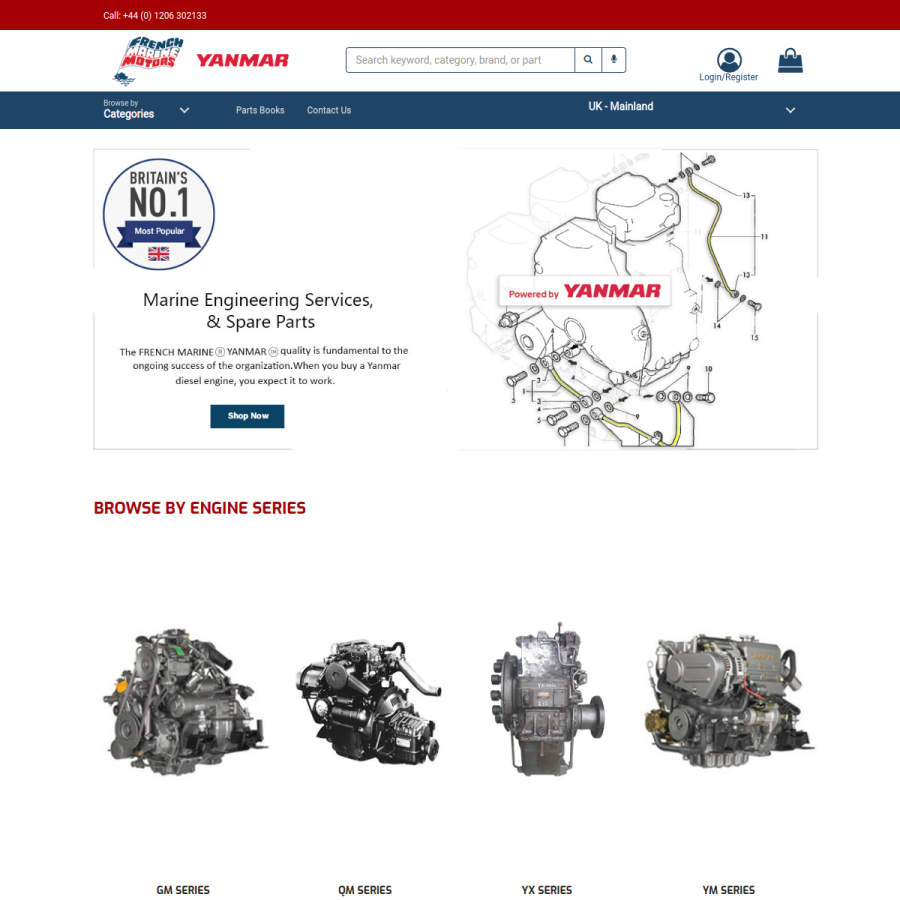Select the GM SERIES label

coord(183,890)
